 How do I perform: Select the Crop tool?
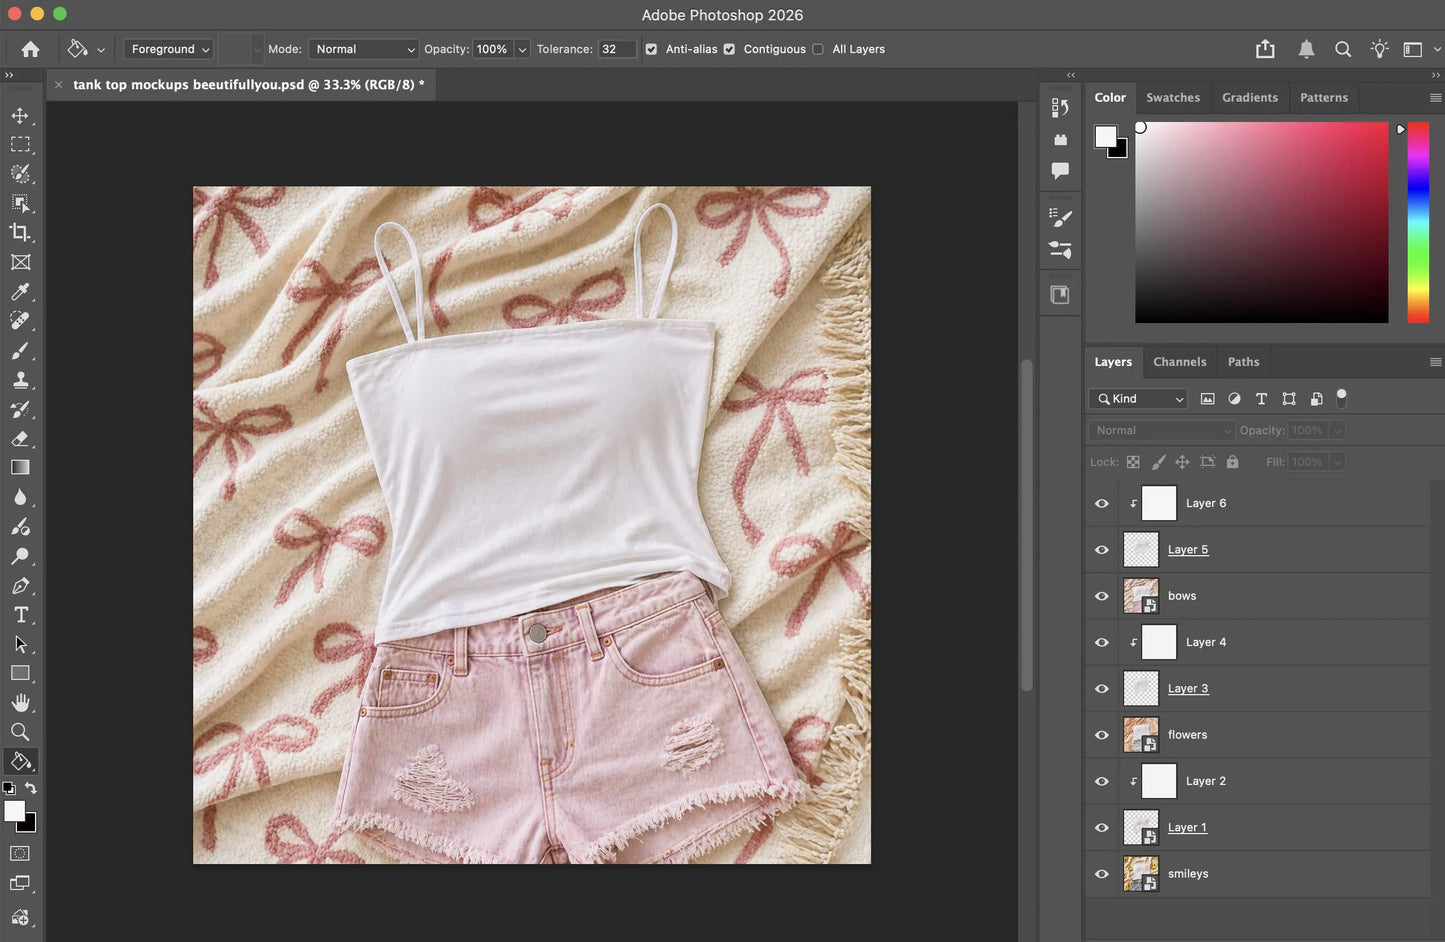click(20, 232)
